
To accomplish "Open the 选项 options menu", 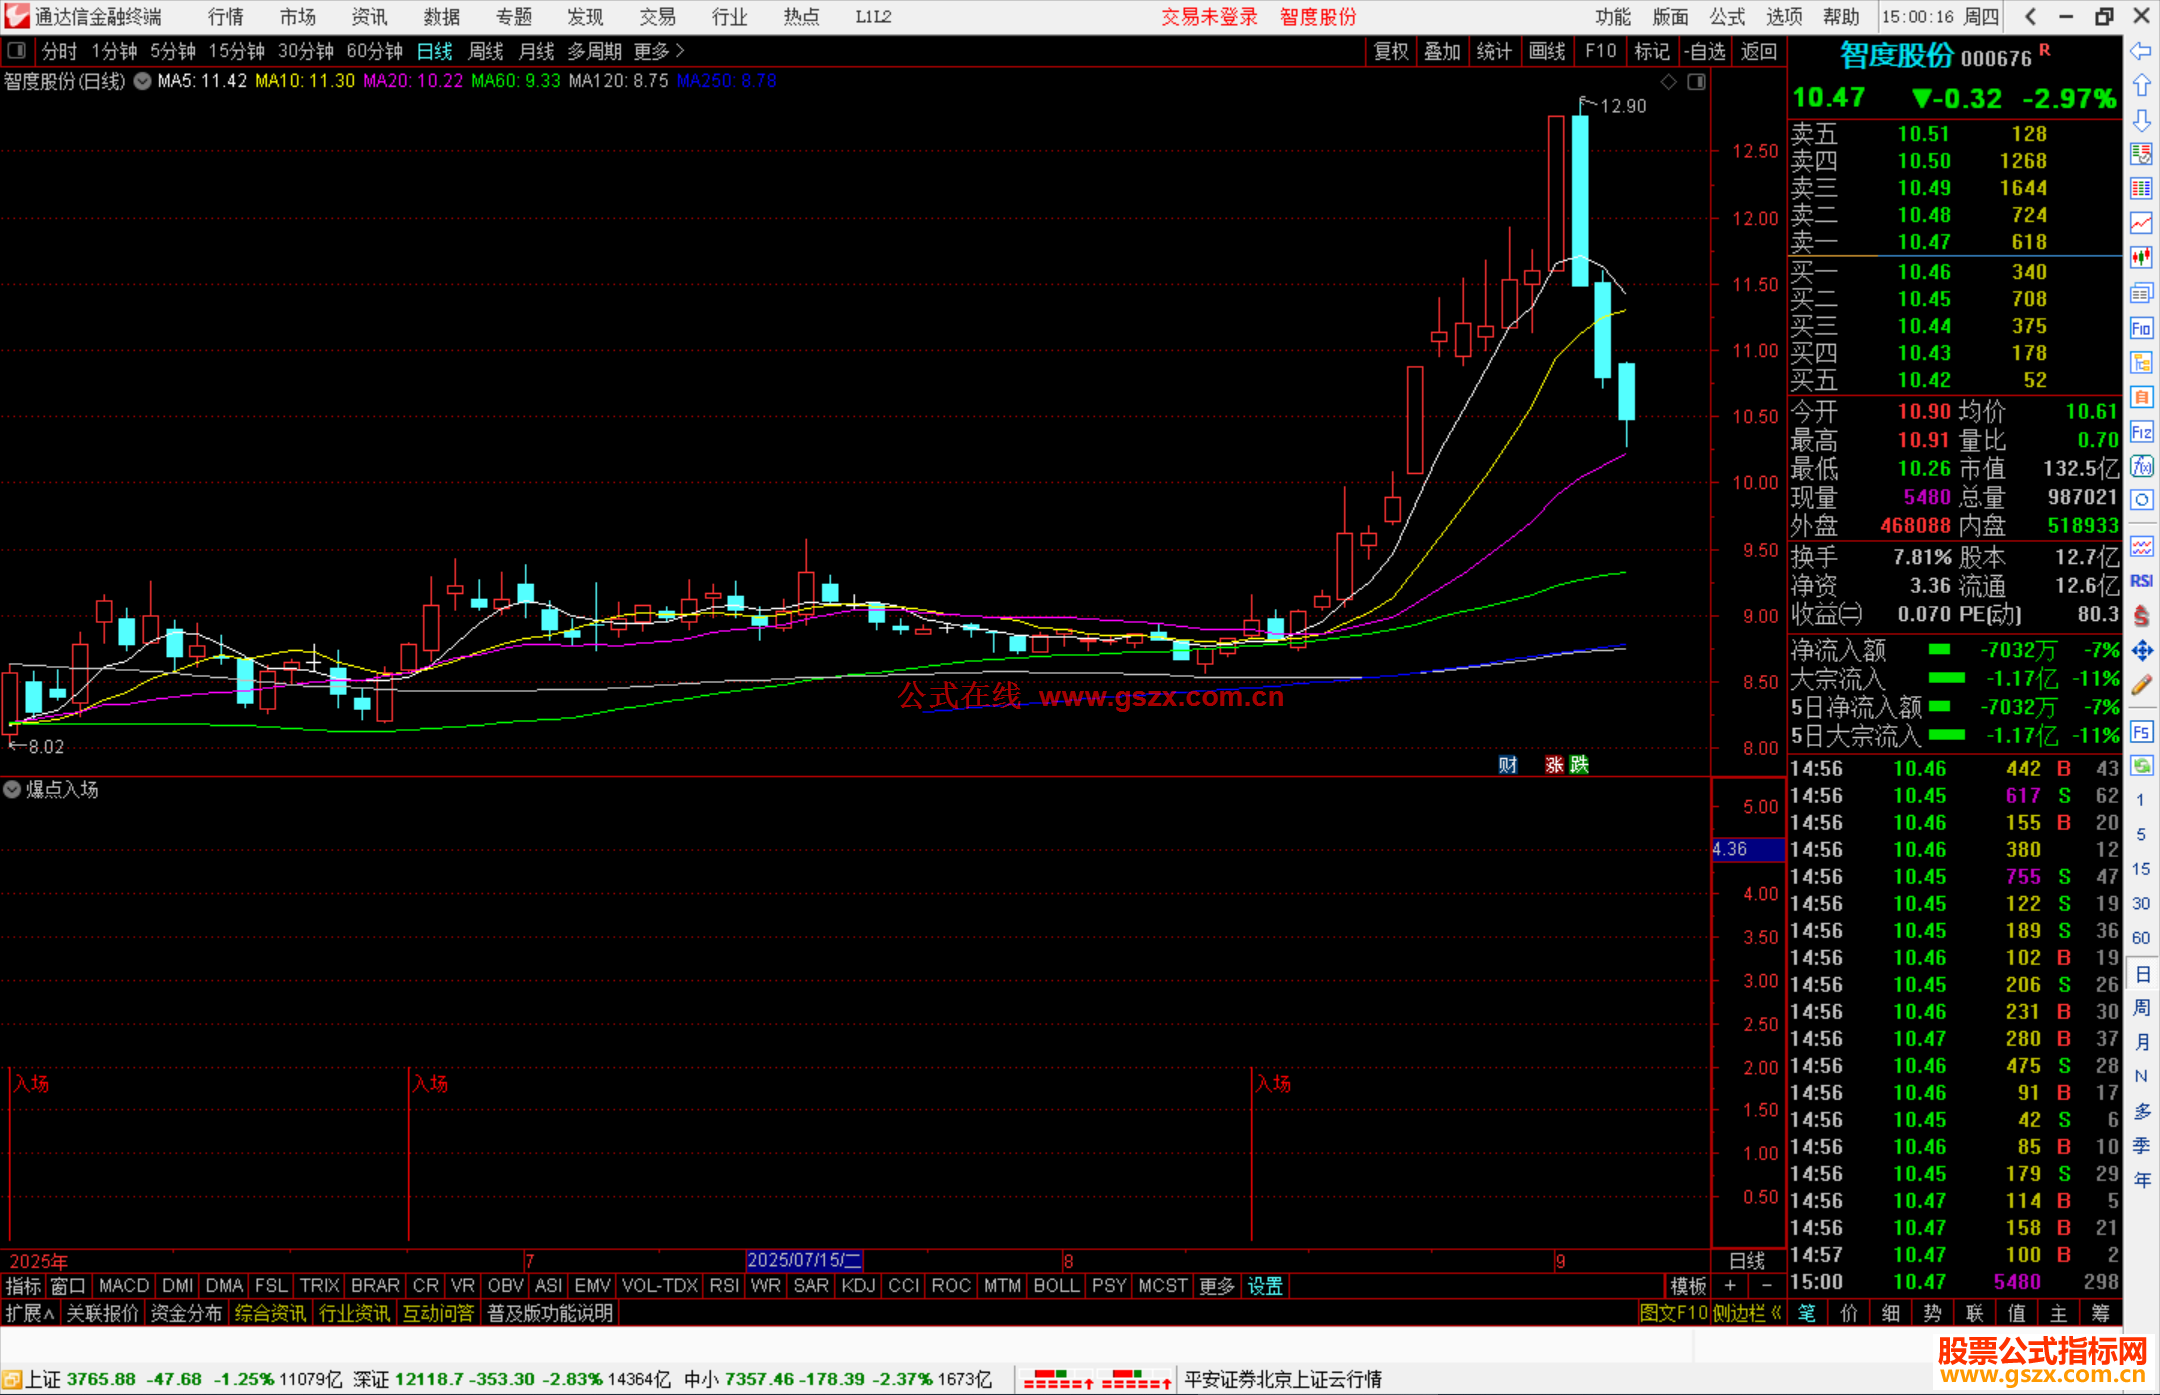I will coord(1784,17).
